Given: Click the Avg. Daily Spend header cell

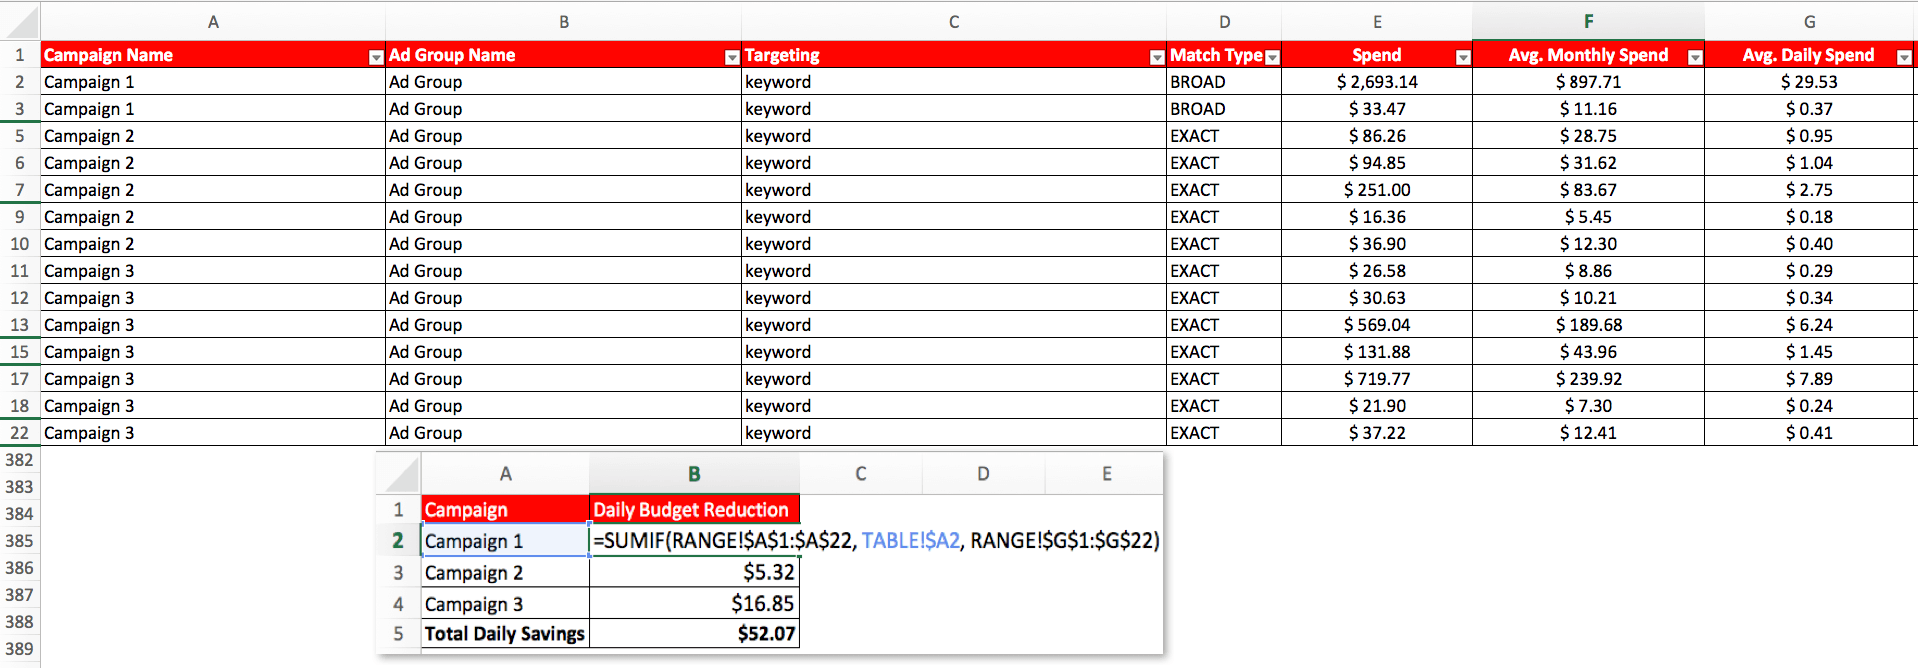Looking at the screenshot, I should click(1810, 55).
